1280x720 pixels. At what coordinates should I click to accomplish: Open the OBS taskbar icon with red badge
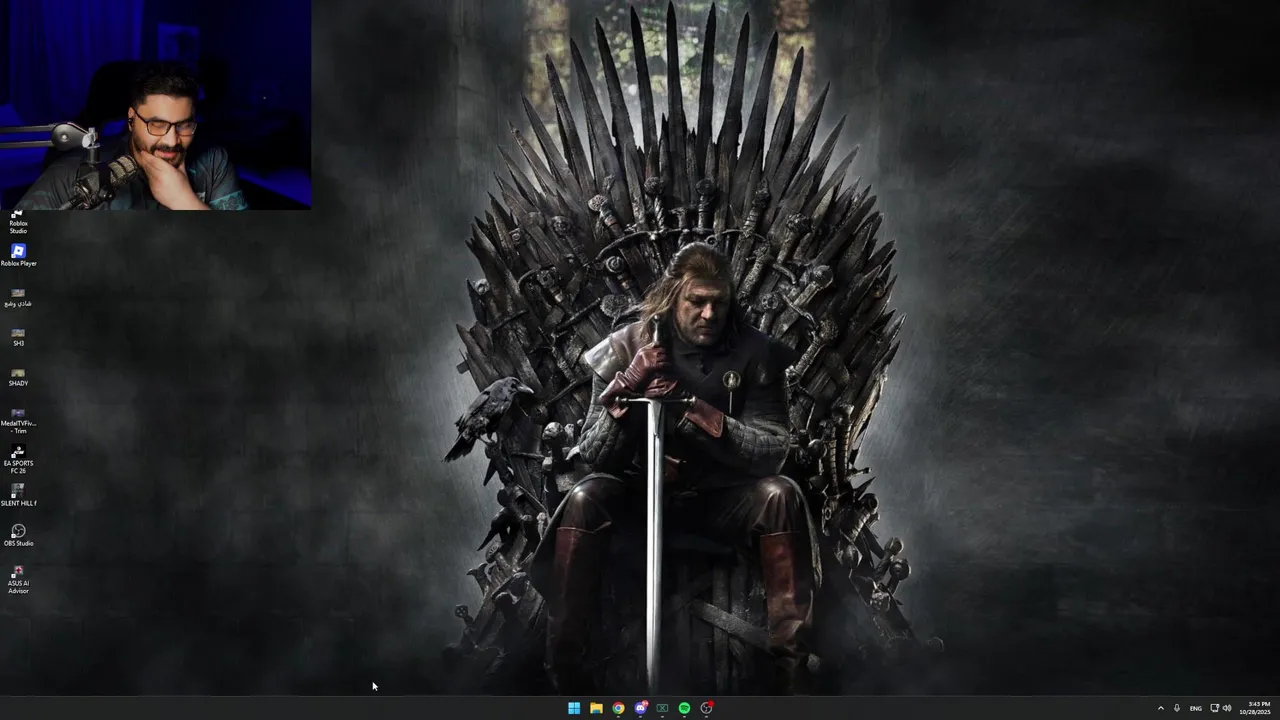(707, 708)
